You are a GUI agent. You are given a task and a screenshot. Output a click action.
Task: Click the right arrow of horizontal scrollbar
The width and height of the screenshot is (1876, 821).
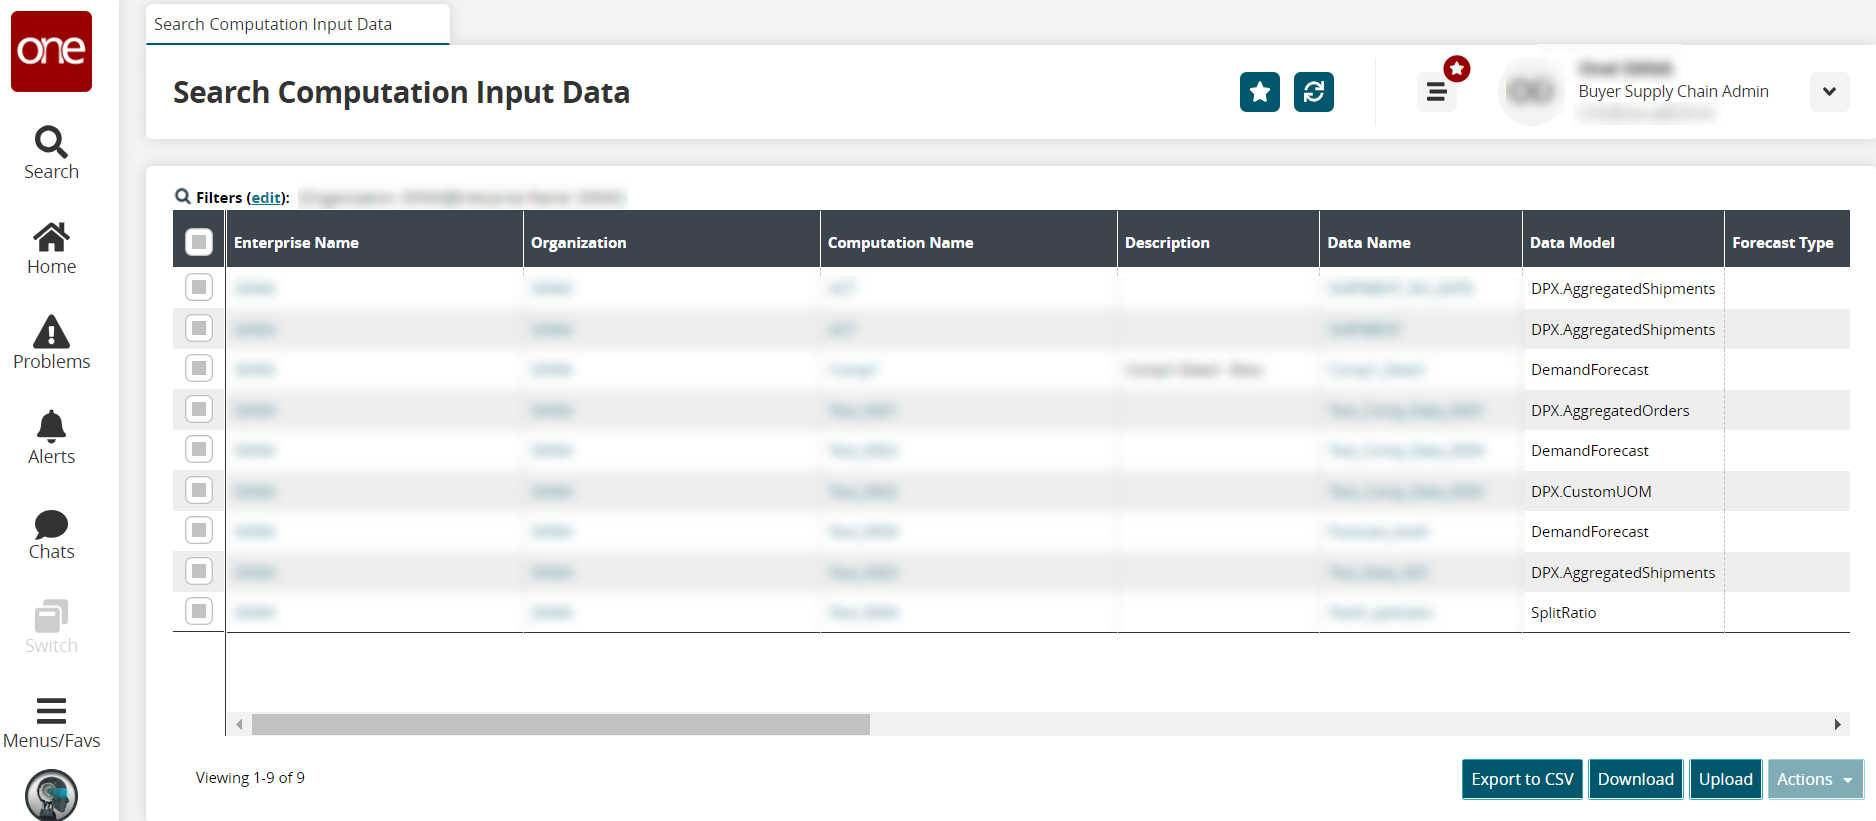pyautogui.click(x=1837, y=724)
